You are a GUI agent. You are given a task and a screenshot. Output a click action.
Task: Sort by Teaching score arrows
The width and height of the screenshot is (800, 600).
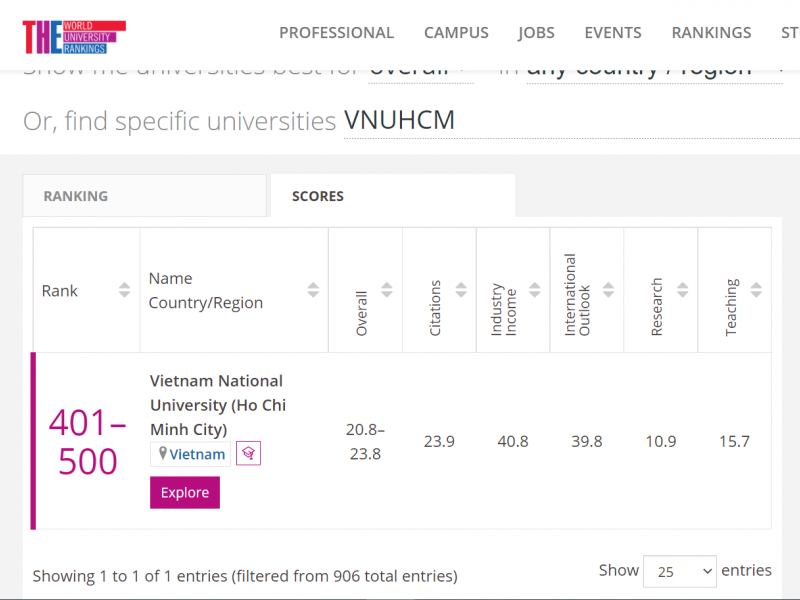click(756, 290)
